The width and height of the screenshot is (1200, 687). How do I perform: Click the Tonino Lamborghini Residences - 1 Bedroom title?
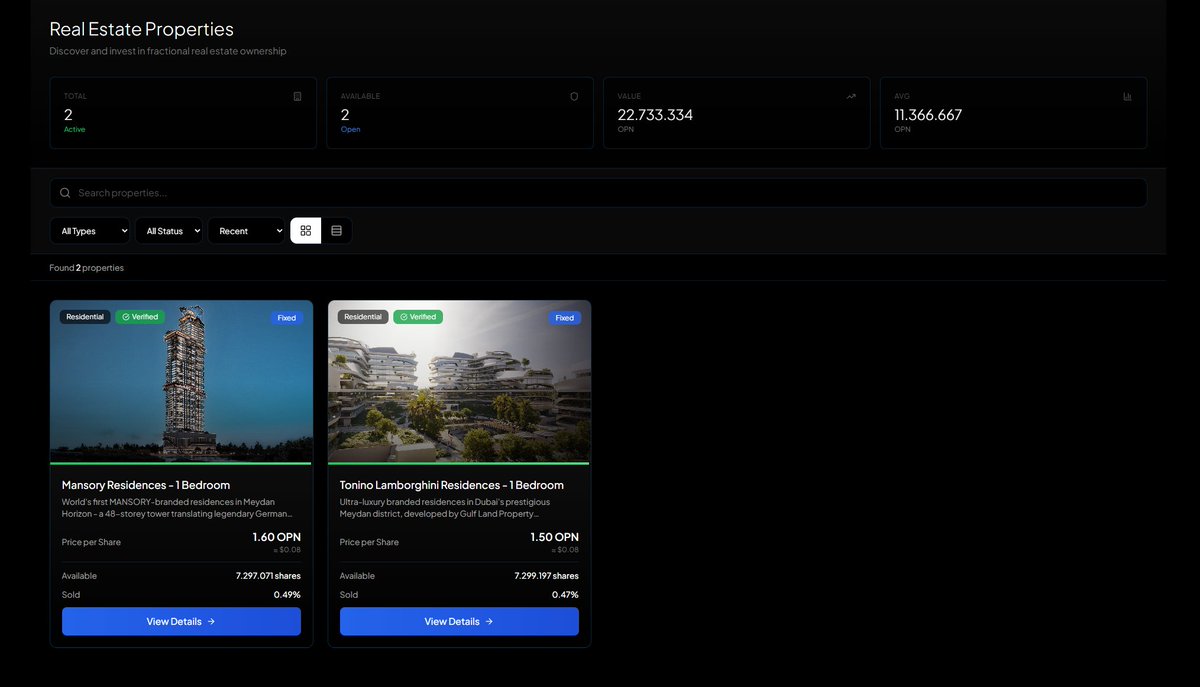pos(452,485)
